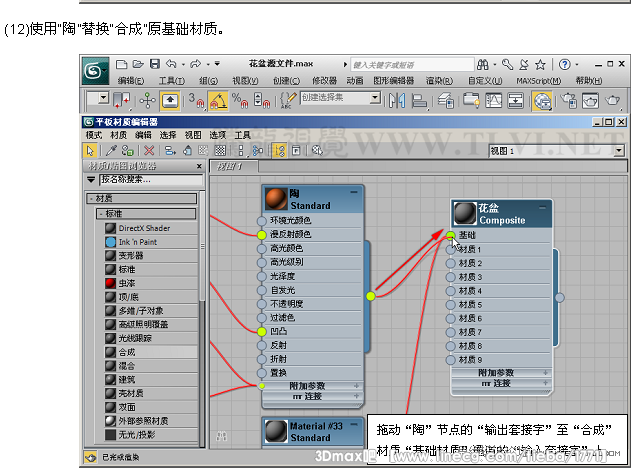Click the Align tool icon
Image resolution: width=636 pixels, height=473 pixels.
tap(419, 101)
